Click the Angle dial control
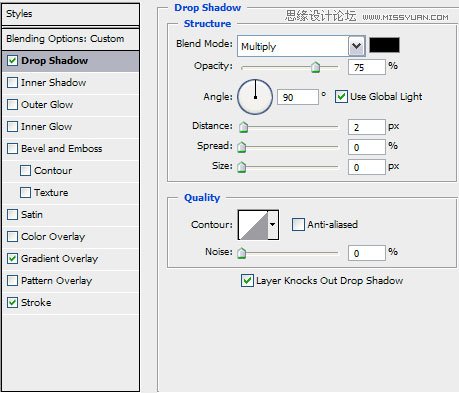This screenshot has height=393, width=459. 255,97
